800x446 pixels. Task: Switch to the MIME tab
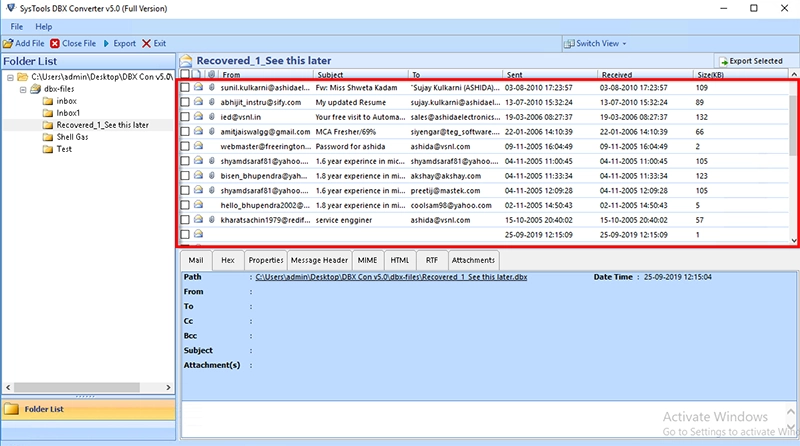[367, 260]
